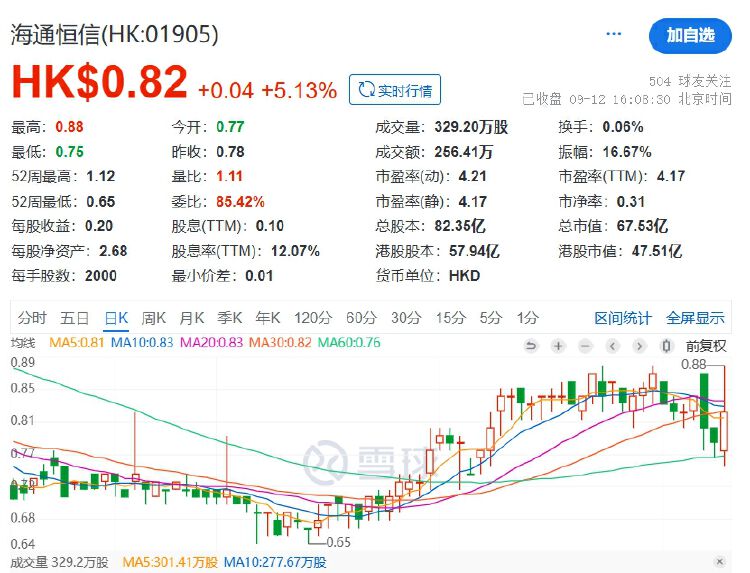
Task: Click the MA60:0.76 moving average label
Action: coord(349,342)
